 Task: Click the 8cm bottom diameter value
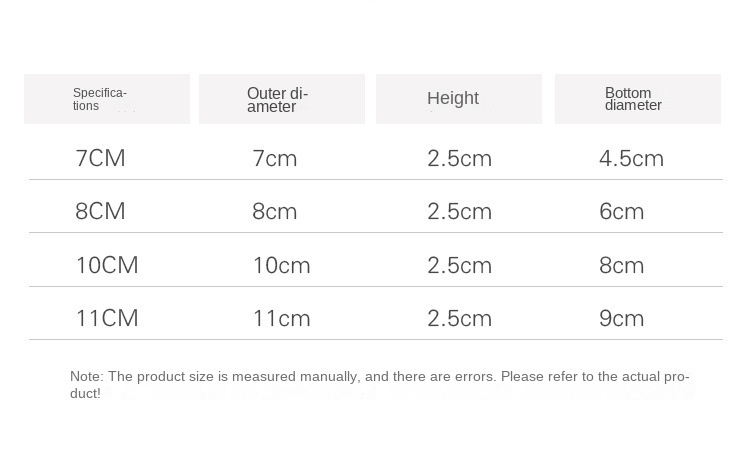(x=621, y=265)
